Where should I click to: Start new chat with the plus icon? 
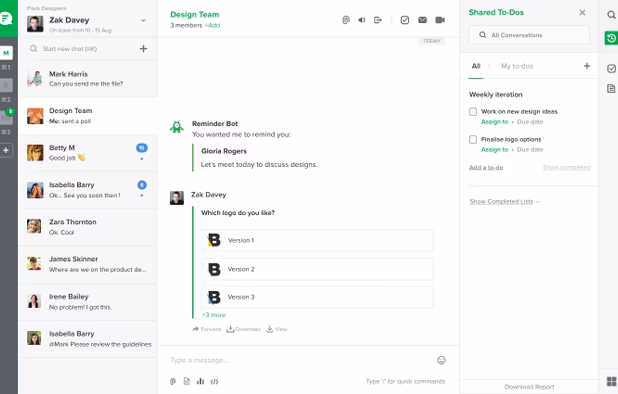[x=143, y=49]
